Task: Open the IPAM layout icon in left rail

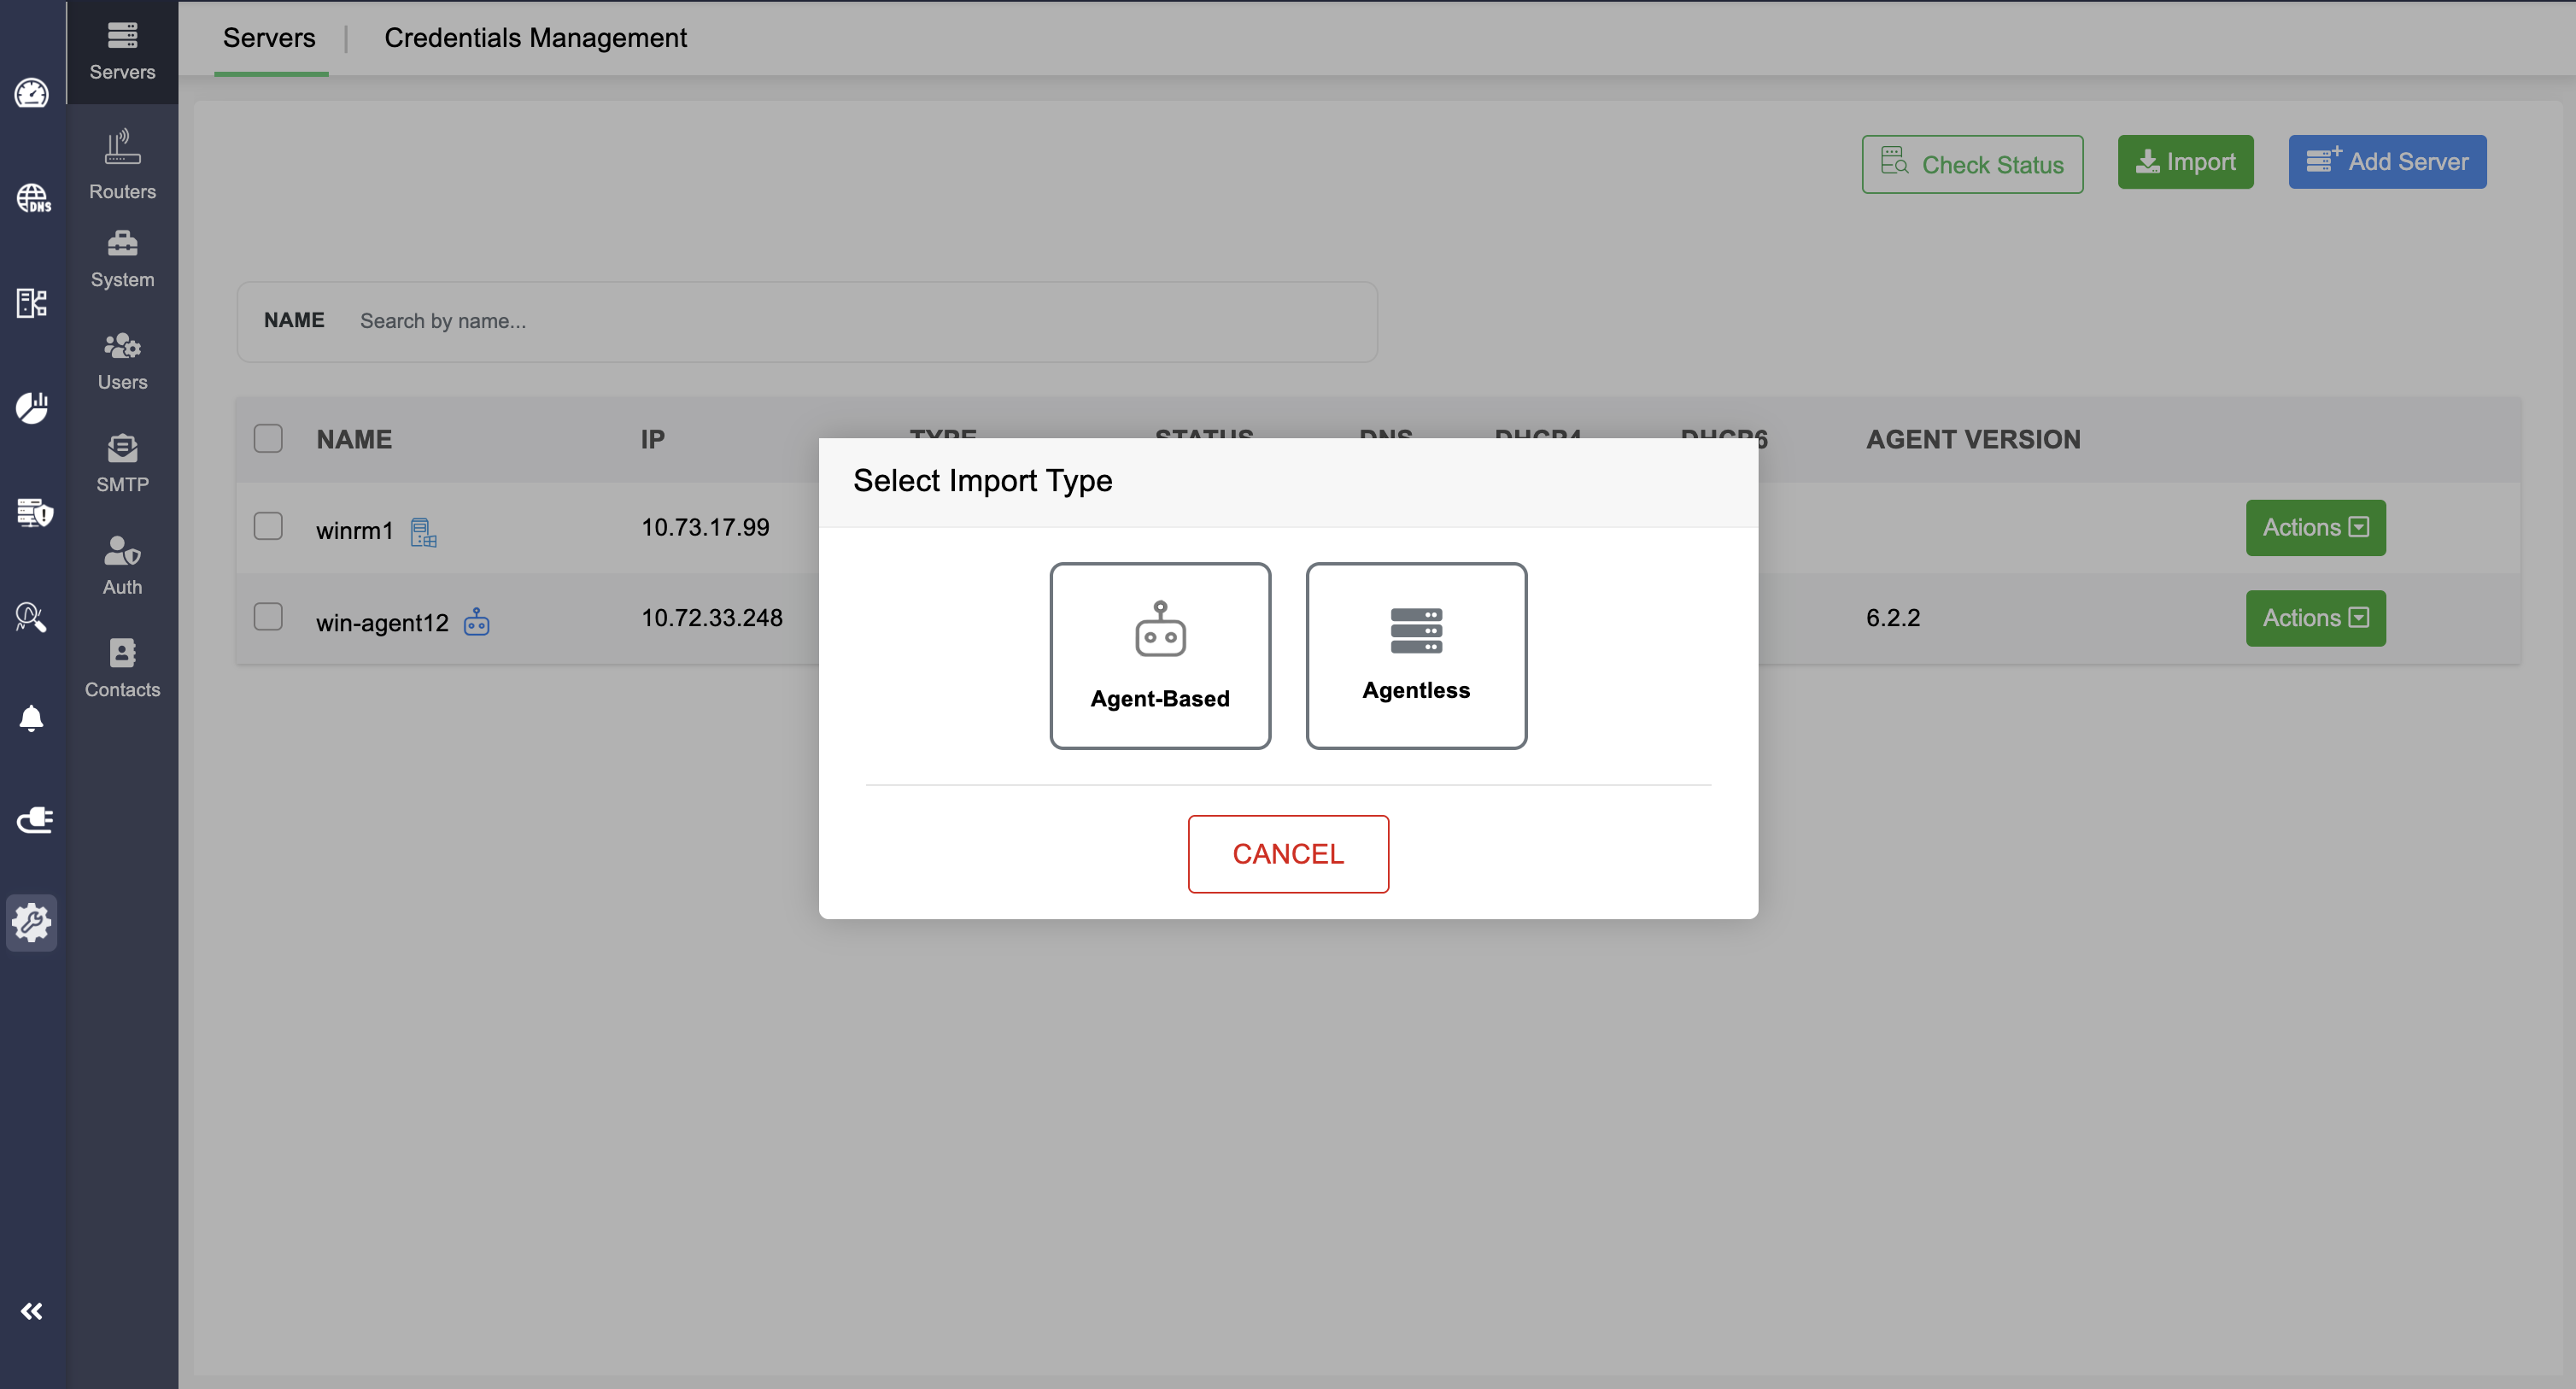Action: [x=32, y=302]
